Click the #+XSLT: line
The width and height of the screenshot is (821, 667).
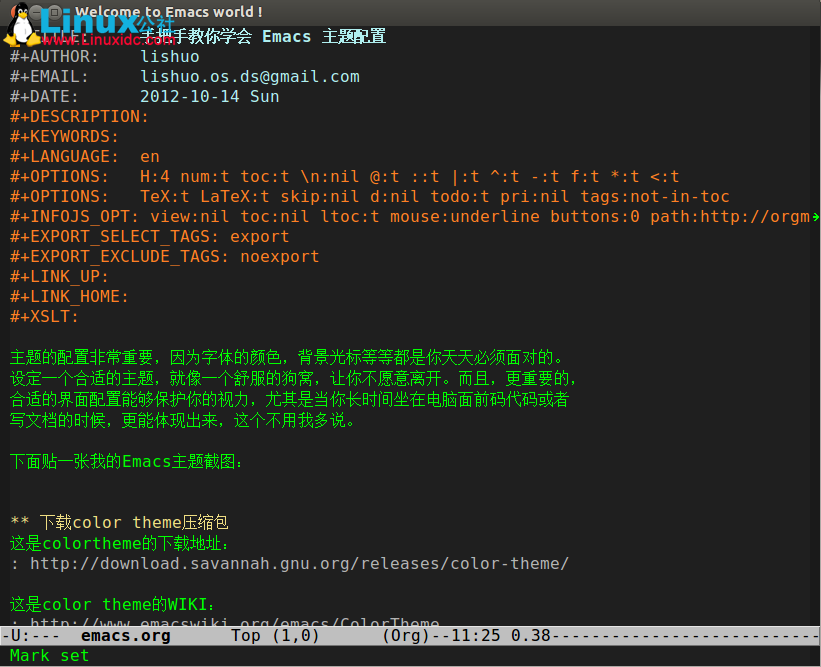[44, 316]
